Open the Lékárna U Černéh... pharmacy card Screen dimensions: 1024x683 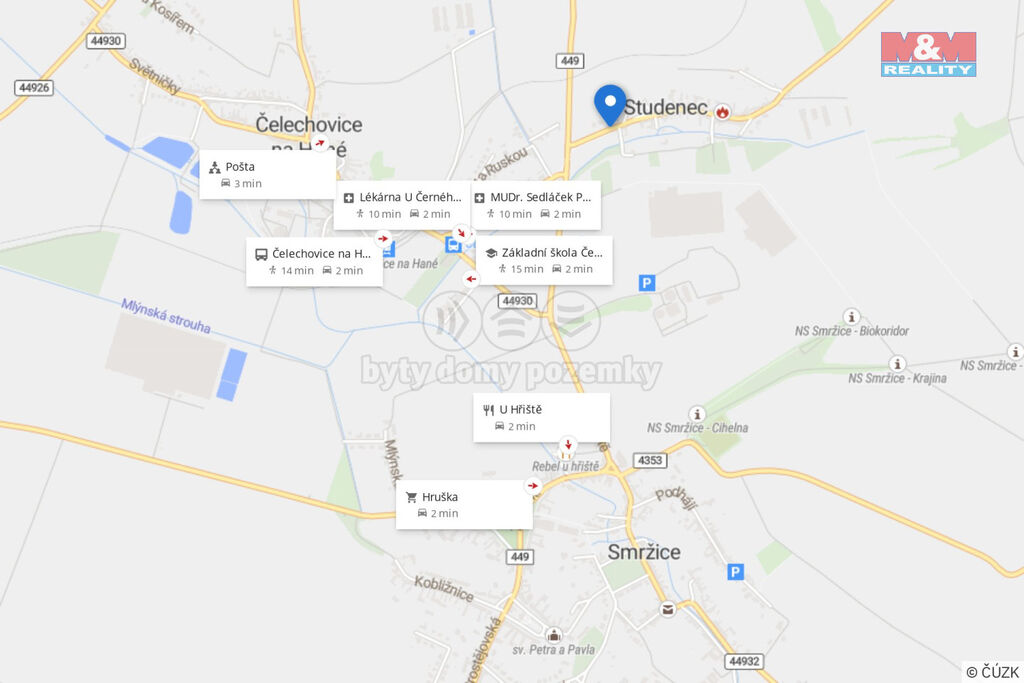click(x=402, y=205)
